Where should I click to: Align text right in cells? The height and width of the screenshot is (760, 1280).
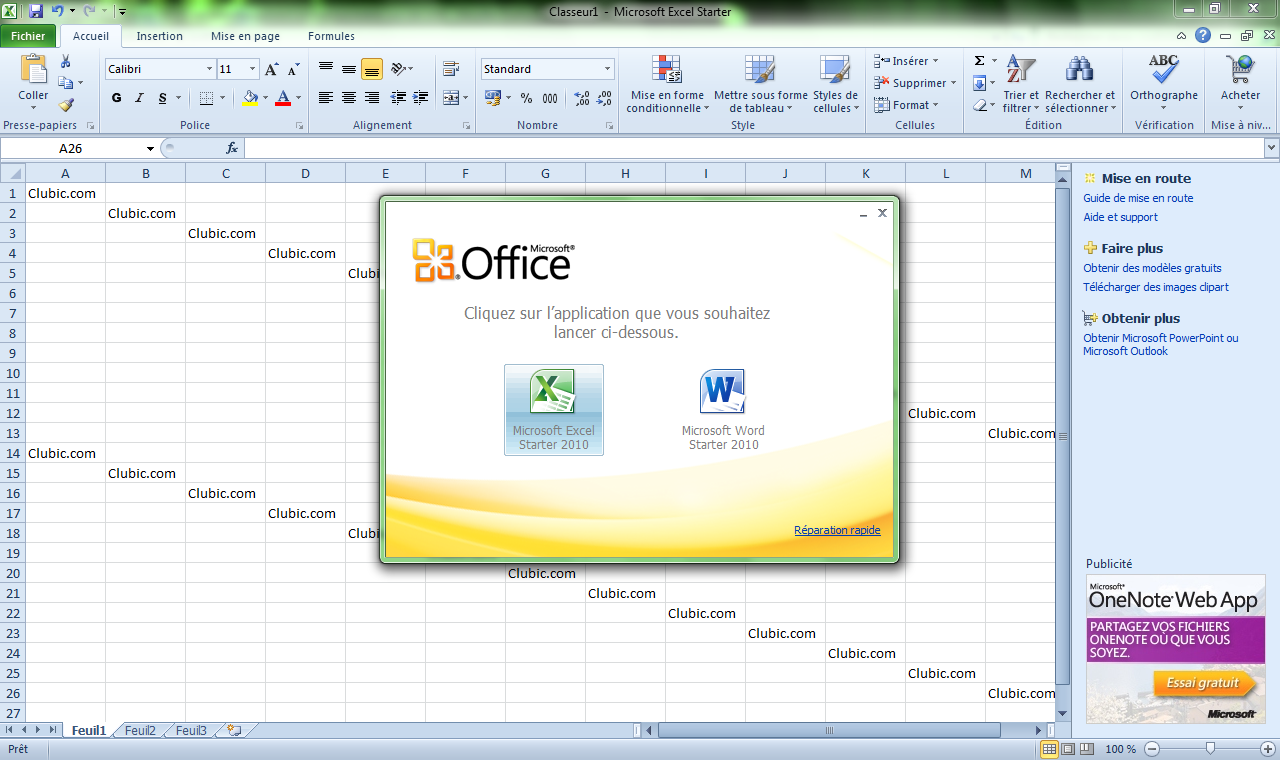(x=372, y=98)
